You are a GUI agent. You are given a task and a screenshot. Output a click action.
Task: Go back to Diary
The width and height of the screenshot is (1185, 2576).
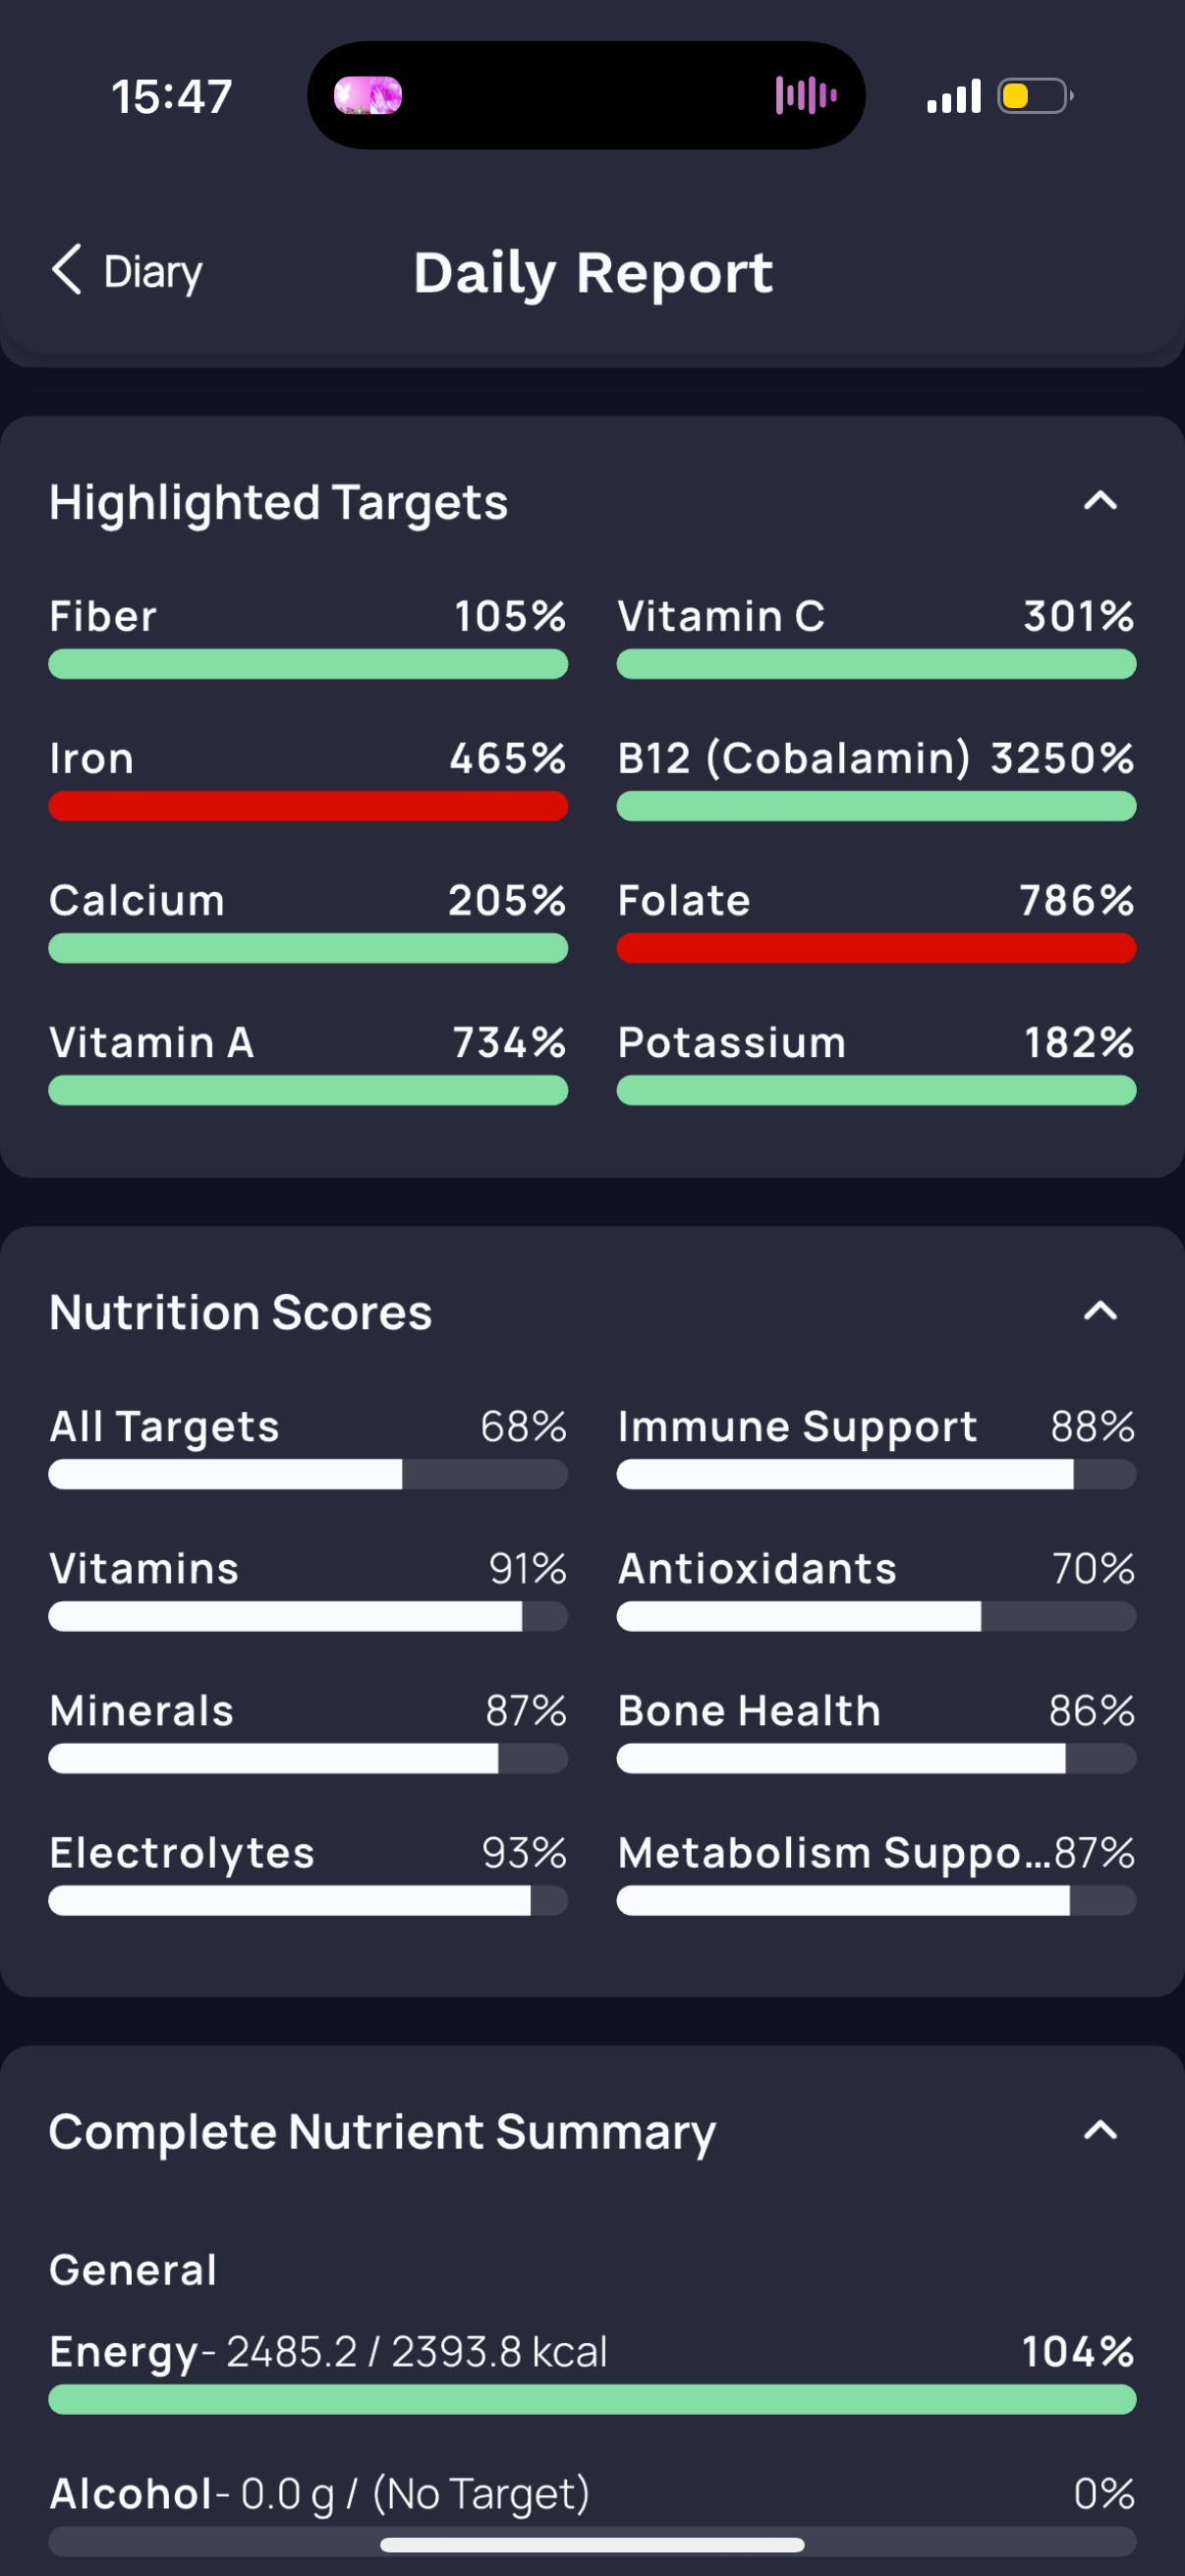click(x=127, y=271)
